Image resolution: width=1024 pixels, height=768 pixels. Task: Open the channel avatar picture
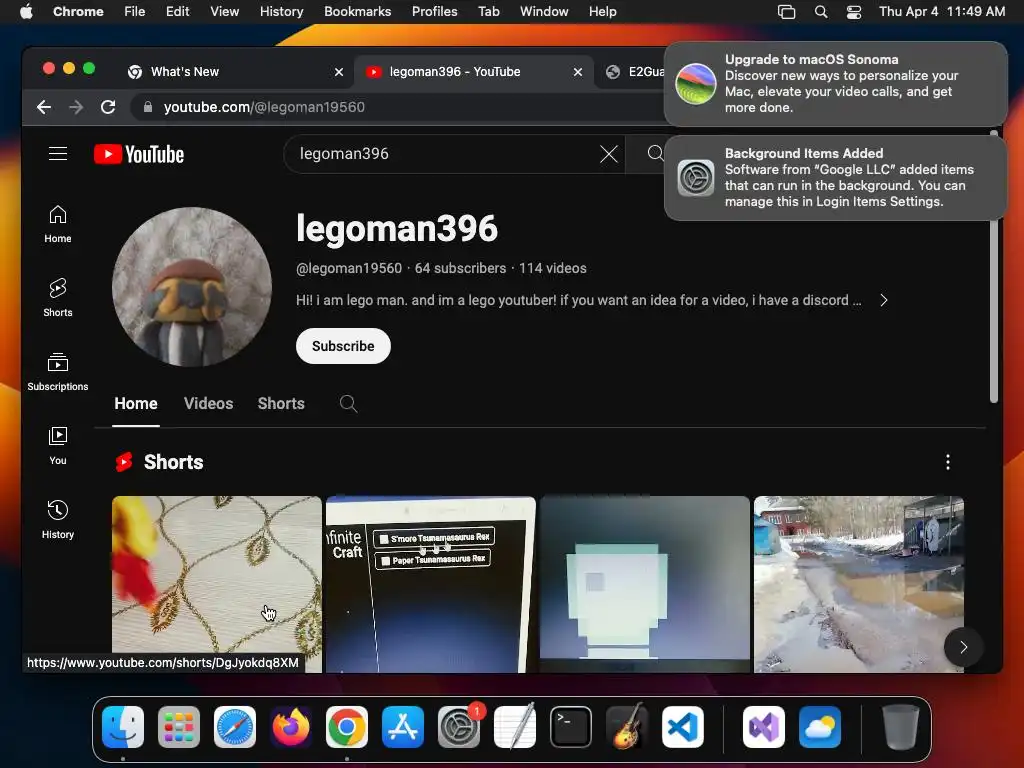192,287
